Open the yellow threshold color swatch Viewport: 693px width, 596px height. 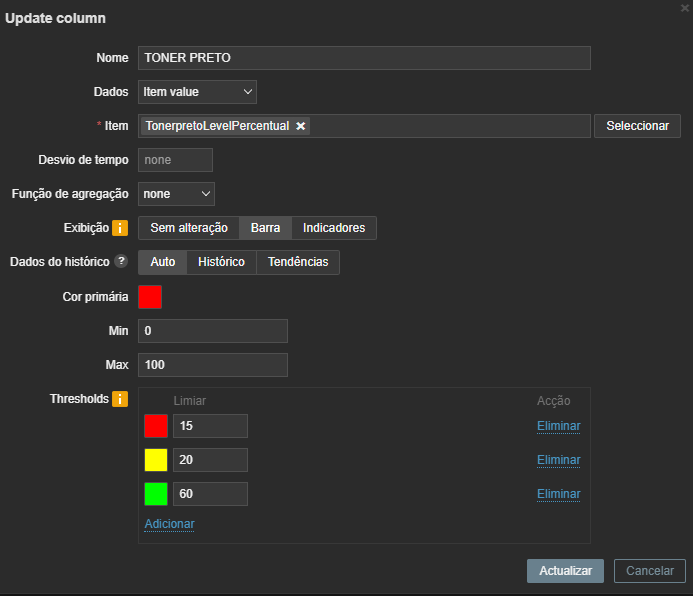(x=156, y=460)
